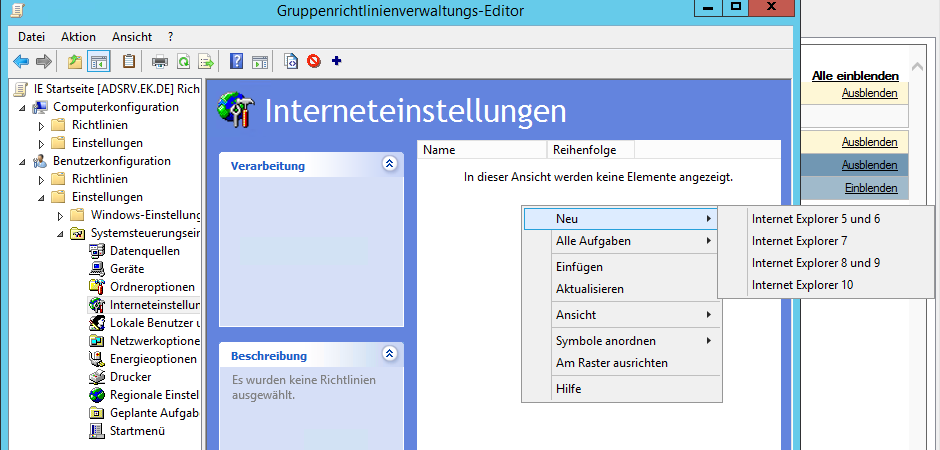Open the Aktion menu
Viewport: 940px width, 450px height.
[x=78, y=37]
